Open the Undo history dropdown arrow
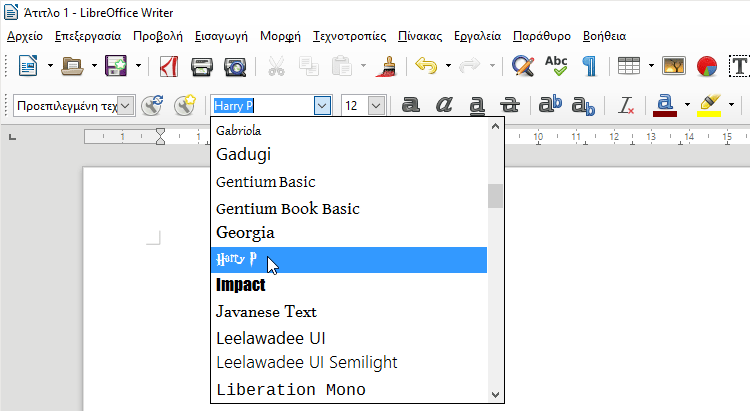Screen dimensions: 750x411 (x=448, y=66)
